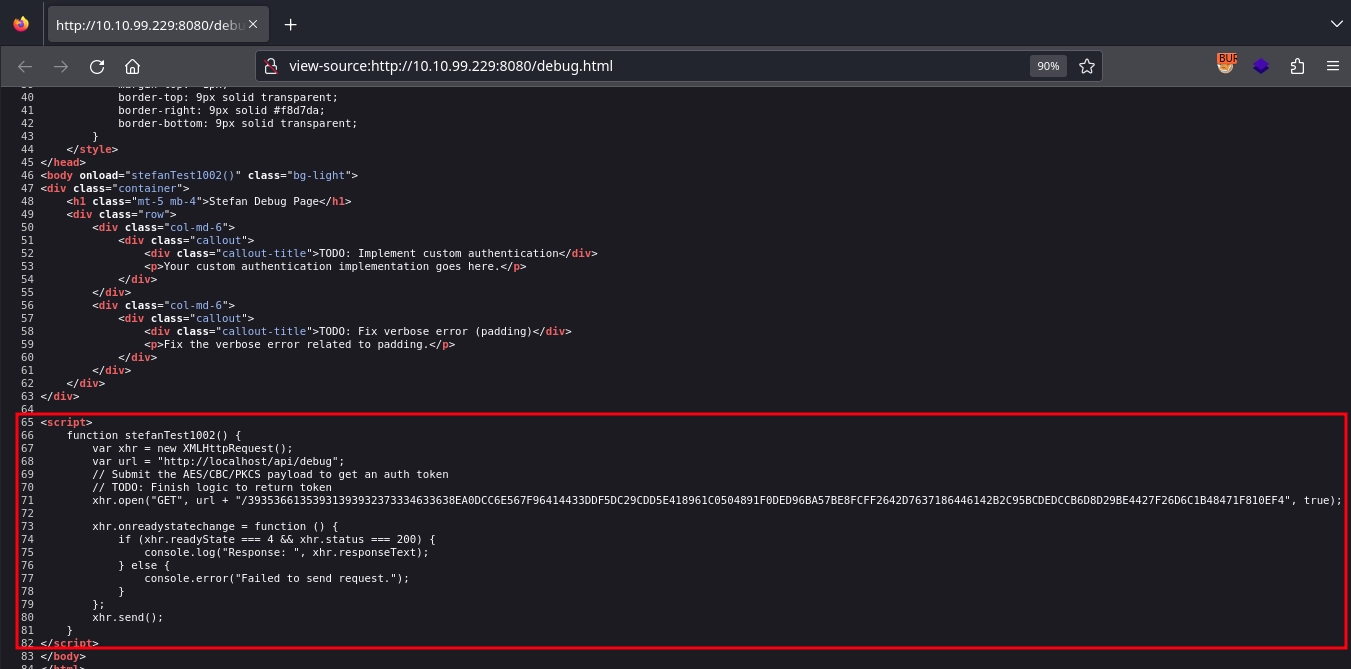Click the forward navigation arrow
1351x669 pixels.
pos(61,66)
